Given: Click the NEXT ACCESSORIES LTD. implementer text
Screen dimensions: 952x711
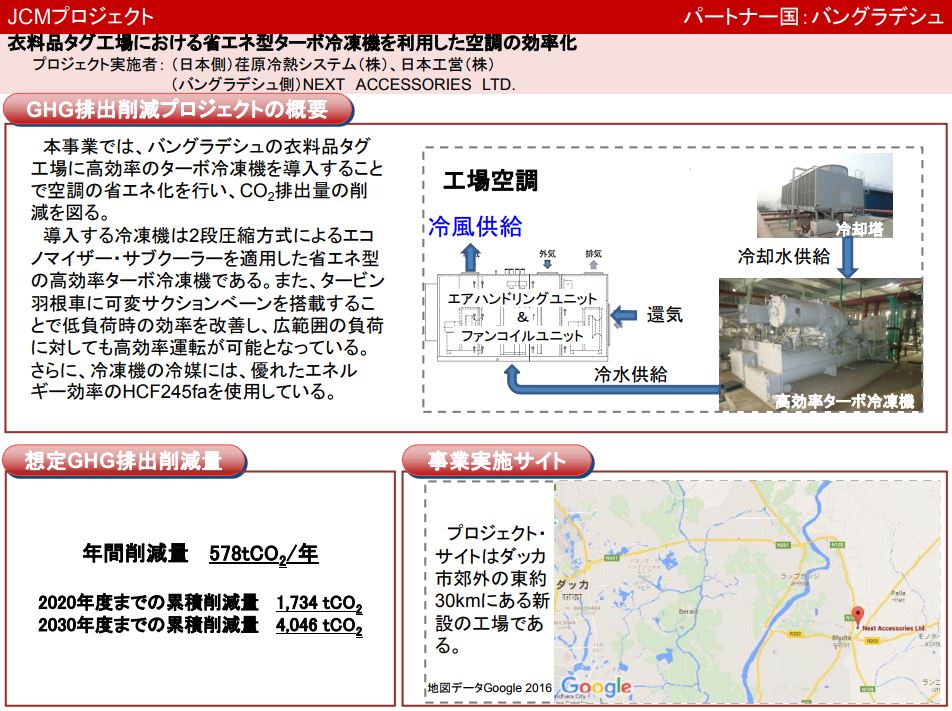Looking at the screenshot, I should tap(409, 84).
